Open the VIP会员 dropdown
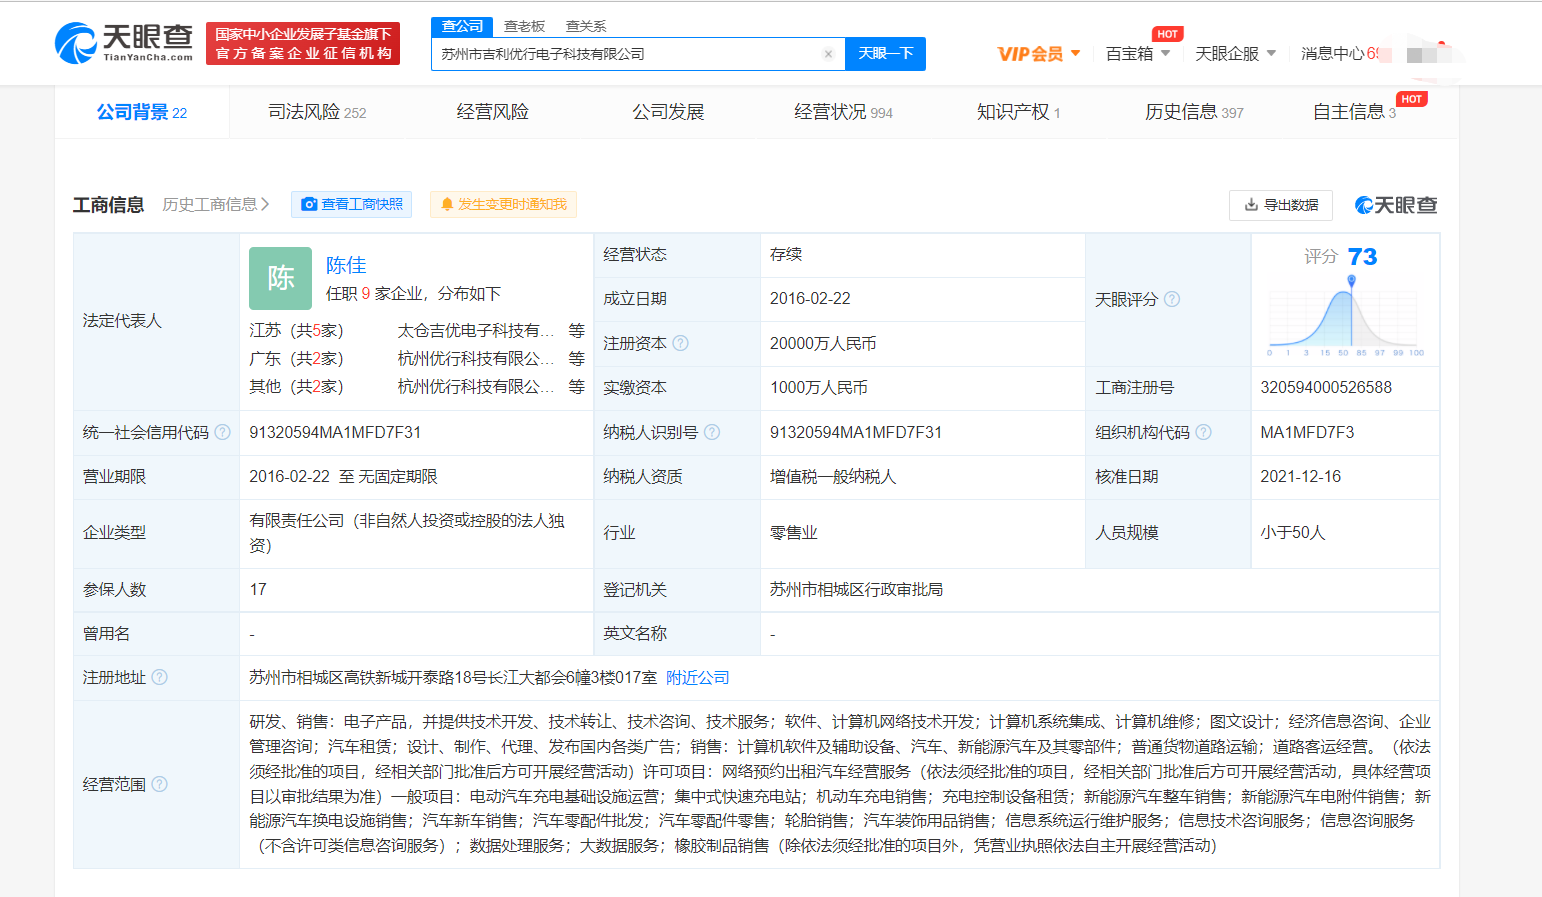The height and width of the screenshot is (897, 1542). [1039, 54]
